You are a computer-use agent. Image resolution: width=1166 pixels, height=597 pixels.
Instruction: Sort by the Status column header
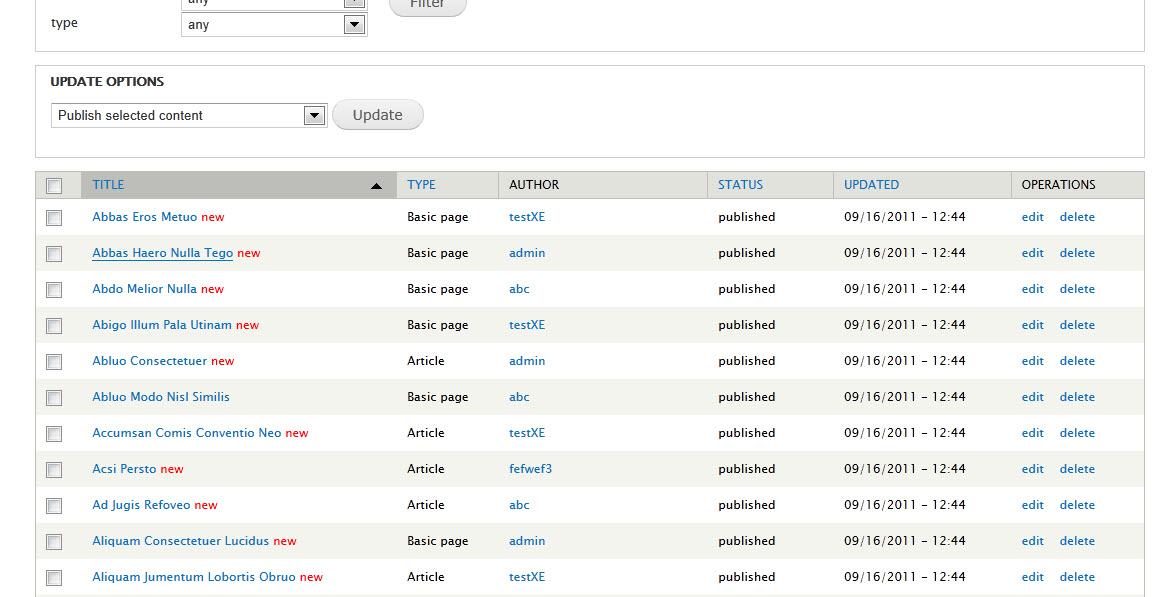pos(740,185)
